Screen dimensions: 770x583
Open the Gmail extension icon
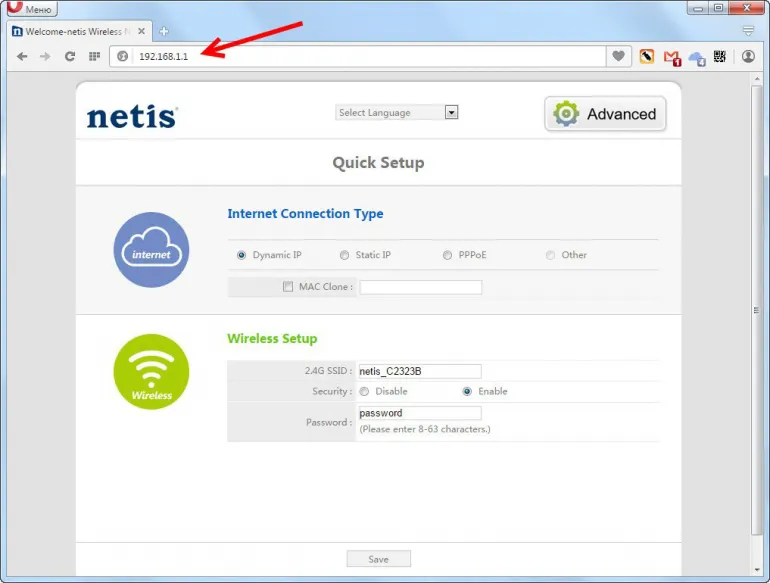(x=672, y=58)
